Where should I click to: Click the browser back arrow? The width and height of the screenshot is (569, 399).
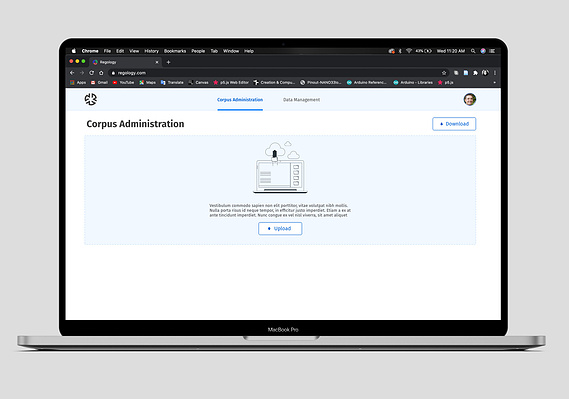pyautogui.click(x=72, y=73)
